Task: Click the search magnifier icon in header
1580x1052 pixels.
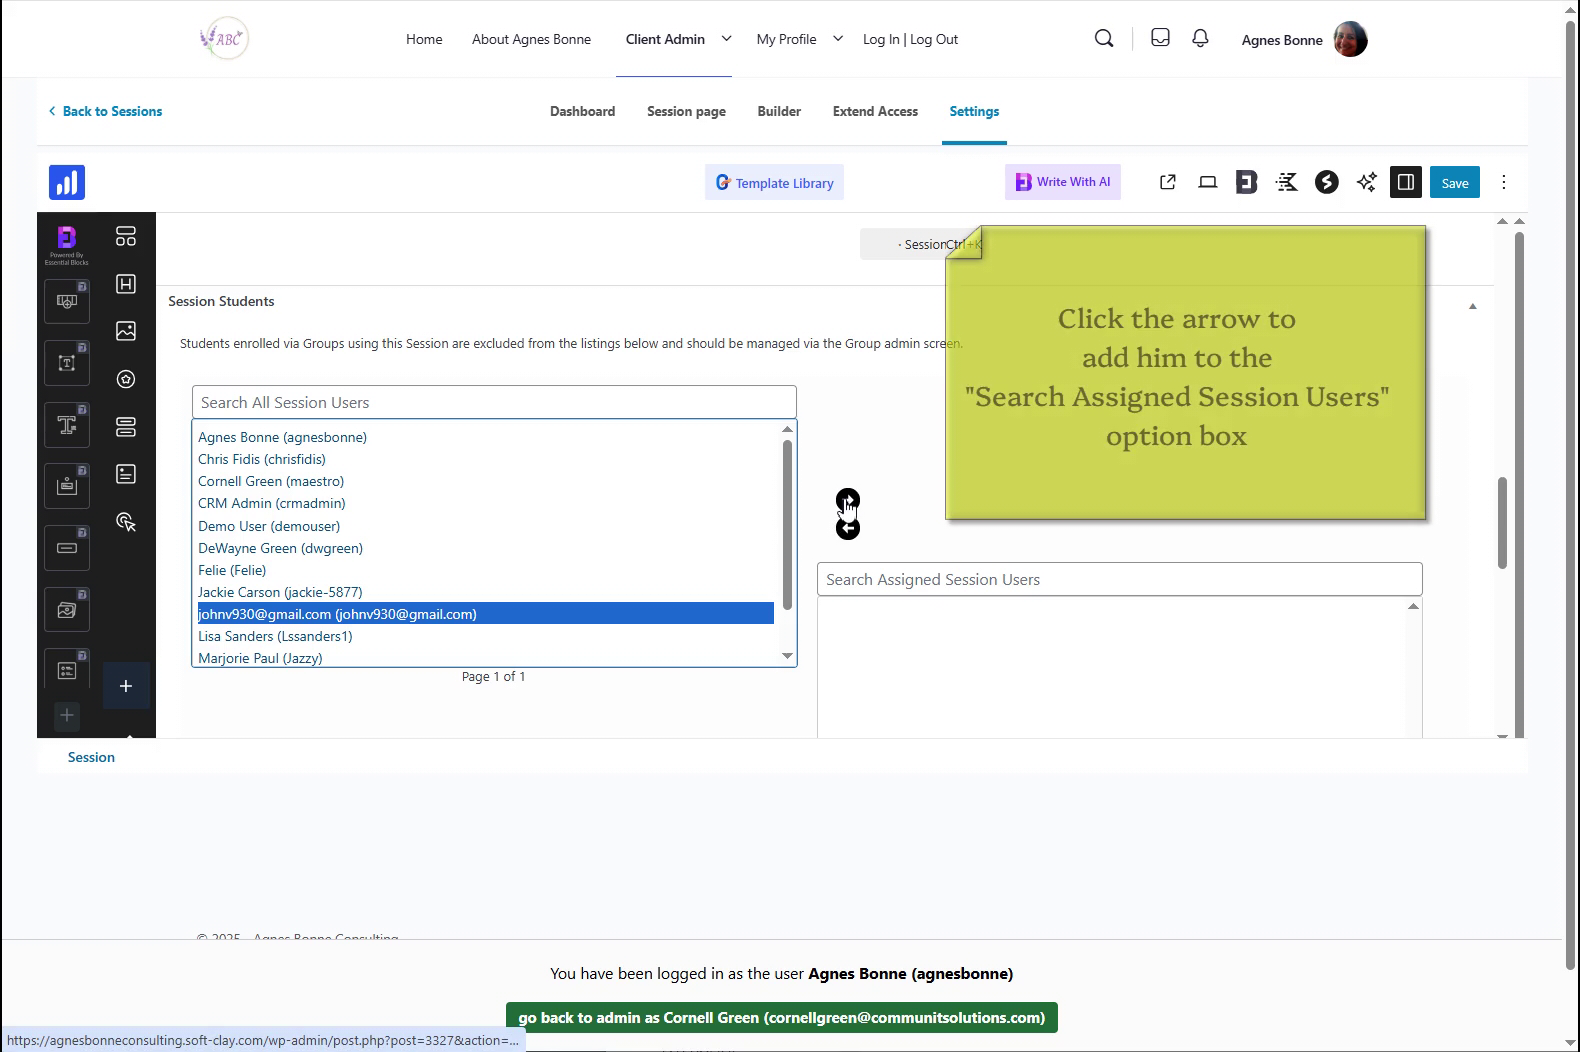Action: [1104, 38]
